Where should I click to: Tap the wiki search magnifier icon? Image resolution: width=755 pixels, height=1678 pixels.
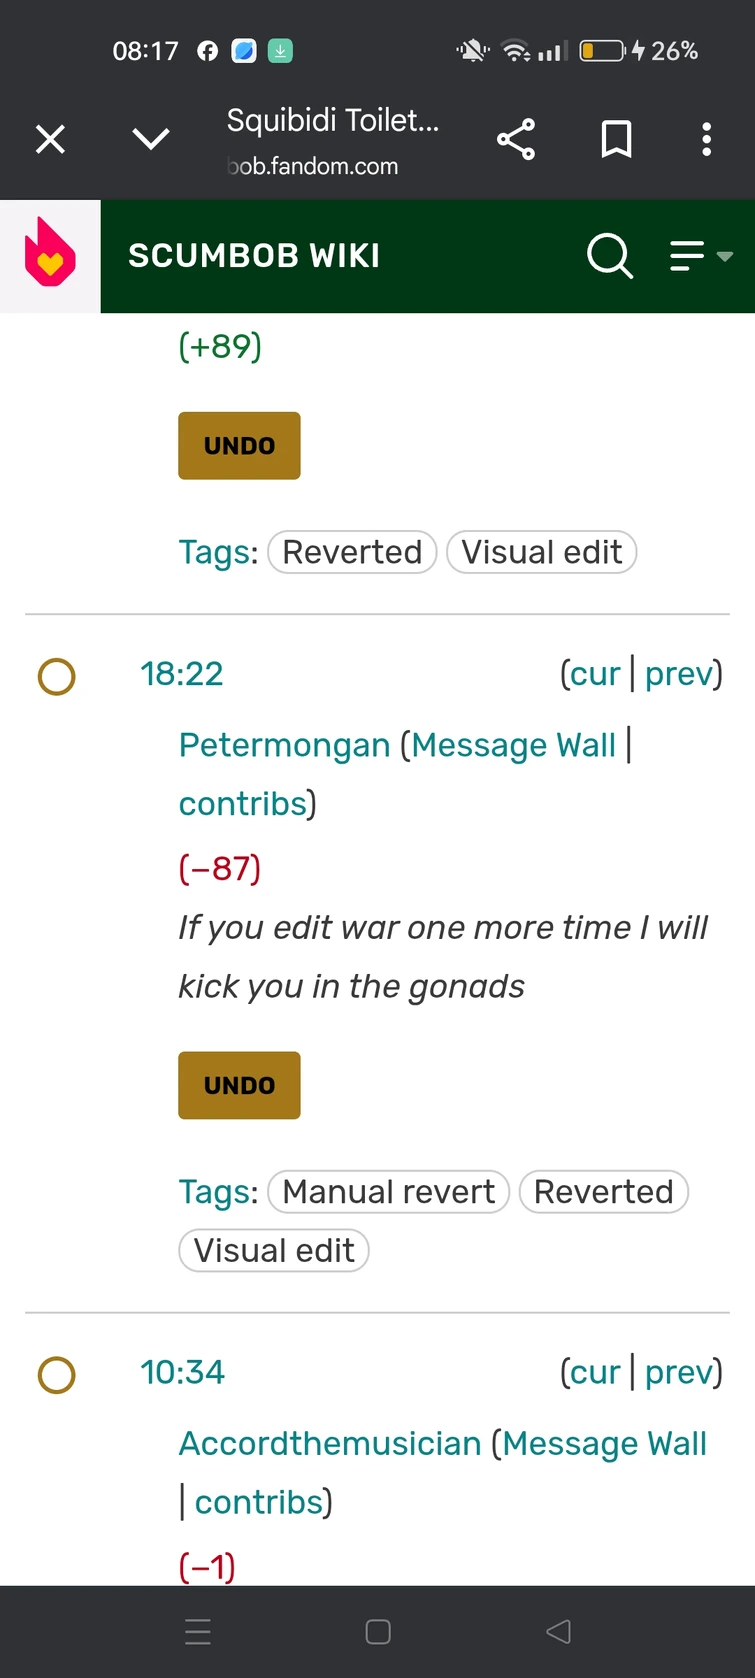click(x=609, y=256)
